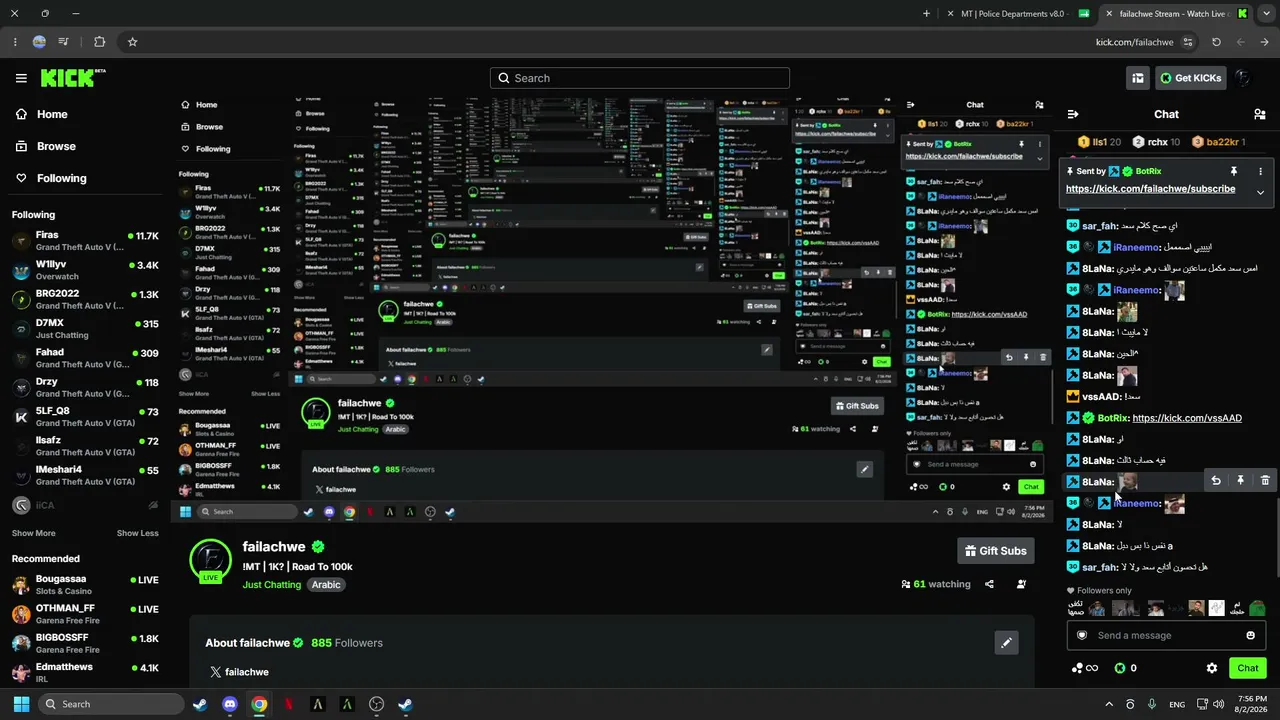Screen dimensions: 1280x720
Task: Open the X failachwe social link
Action: [x=240, y=672]
